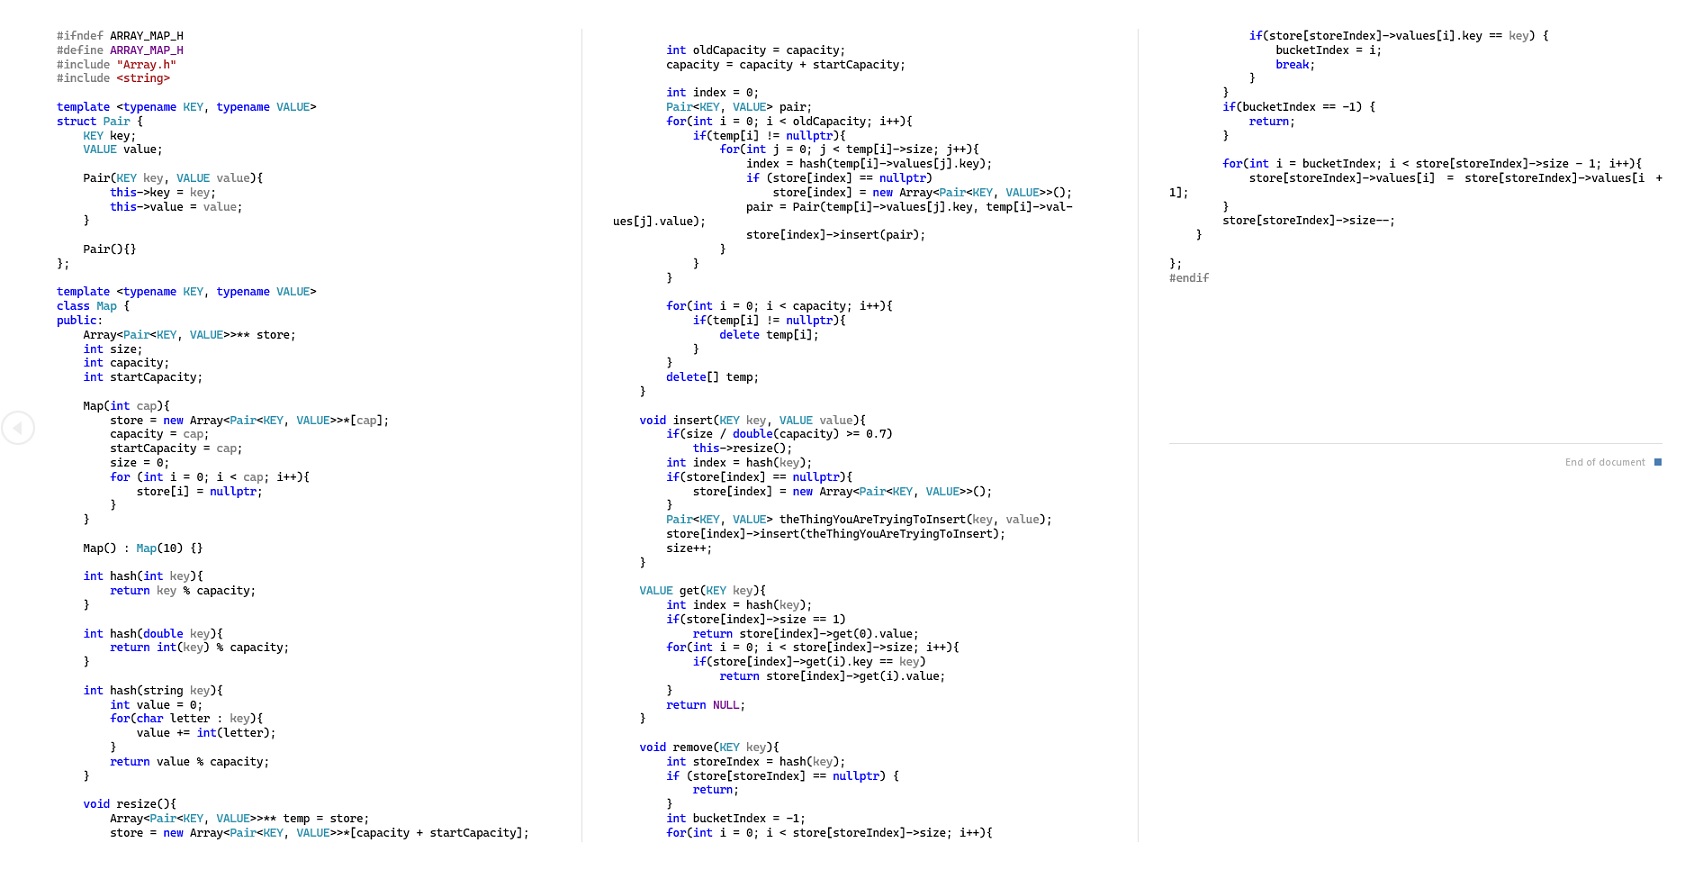Viewport: 1694px width, 879px height.
Task: Click the 'value += int(letter);' line
Action: pyautogui.click(x=206, y=733)
